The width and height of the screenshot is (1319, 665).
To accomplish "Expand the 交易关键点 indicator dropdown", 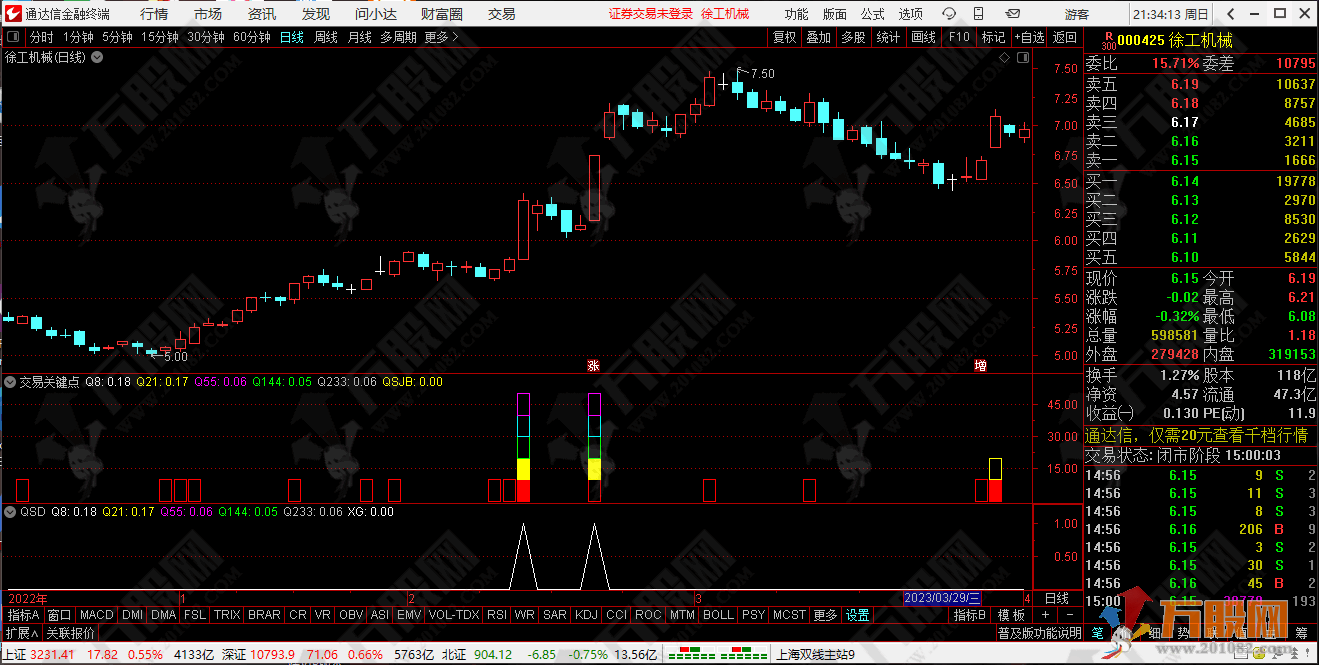I will coord(11,381).
